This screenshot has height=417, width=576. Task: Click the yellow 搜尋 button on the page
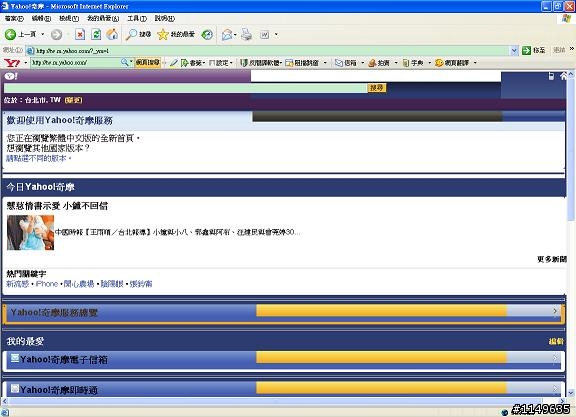[x=377, y=88]
